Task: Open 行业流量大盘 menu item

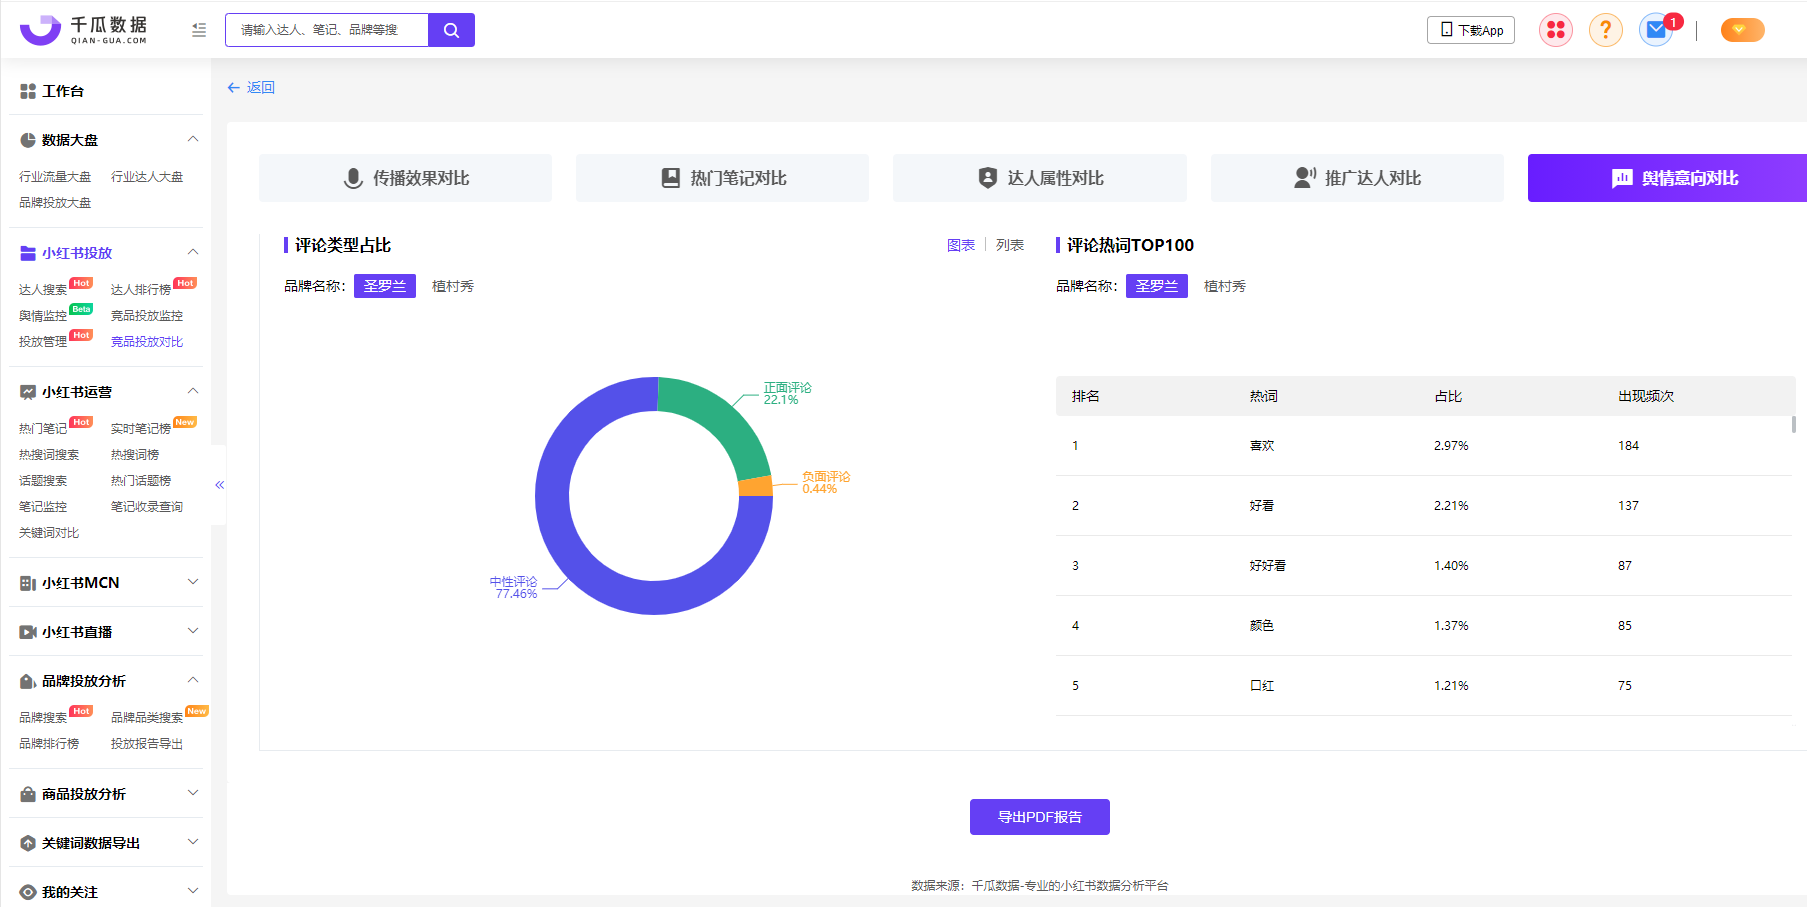Action: [x=55, y=177]
